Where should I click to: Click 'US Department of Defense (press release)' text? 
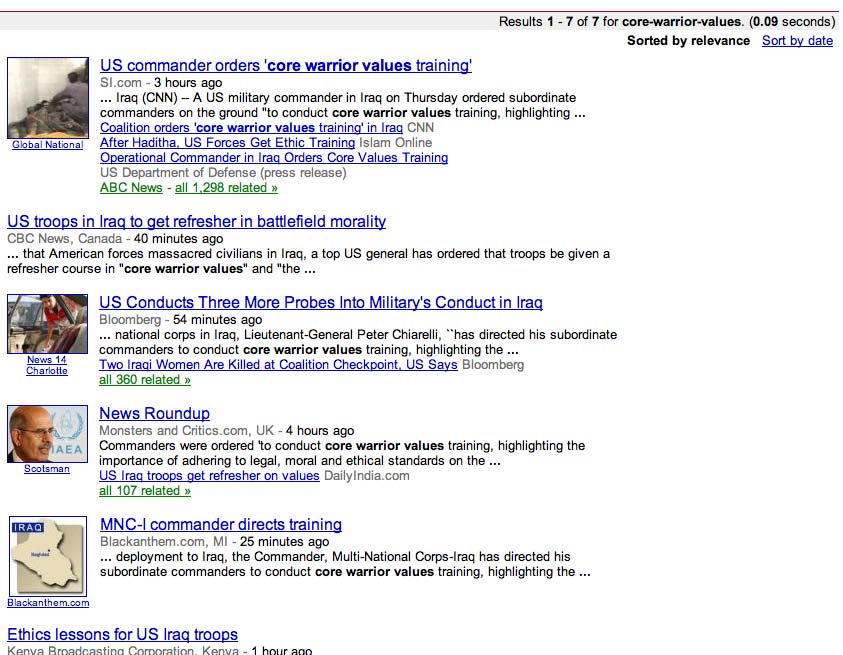(x=223, y=173)
